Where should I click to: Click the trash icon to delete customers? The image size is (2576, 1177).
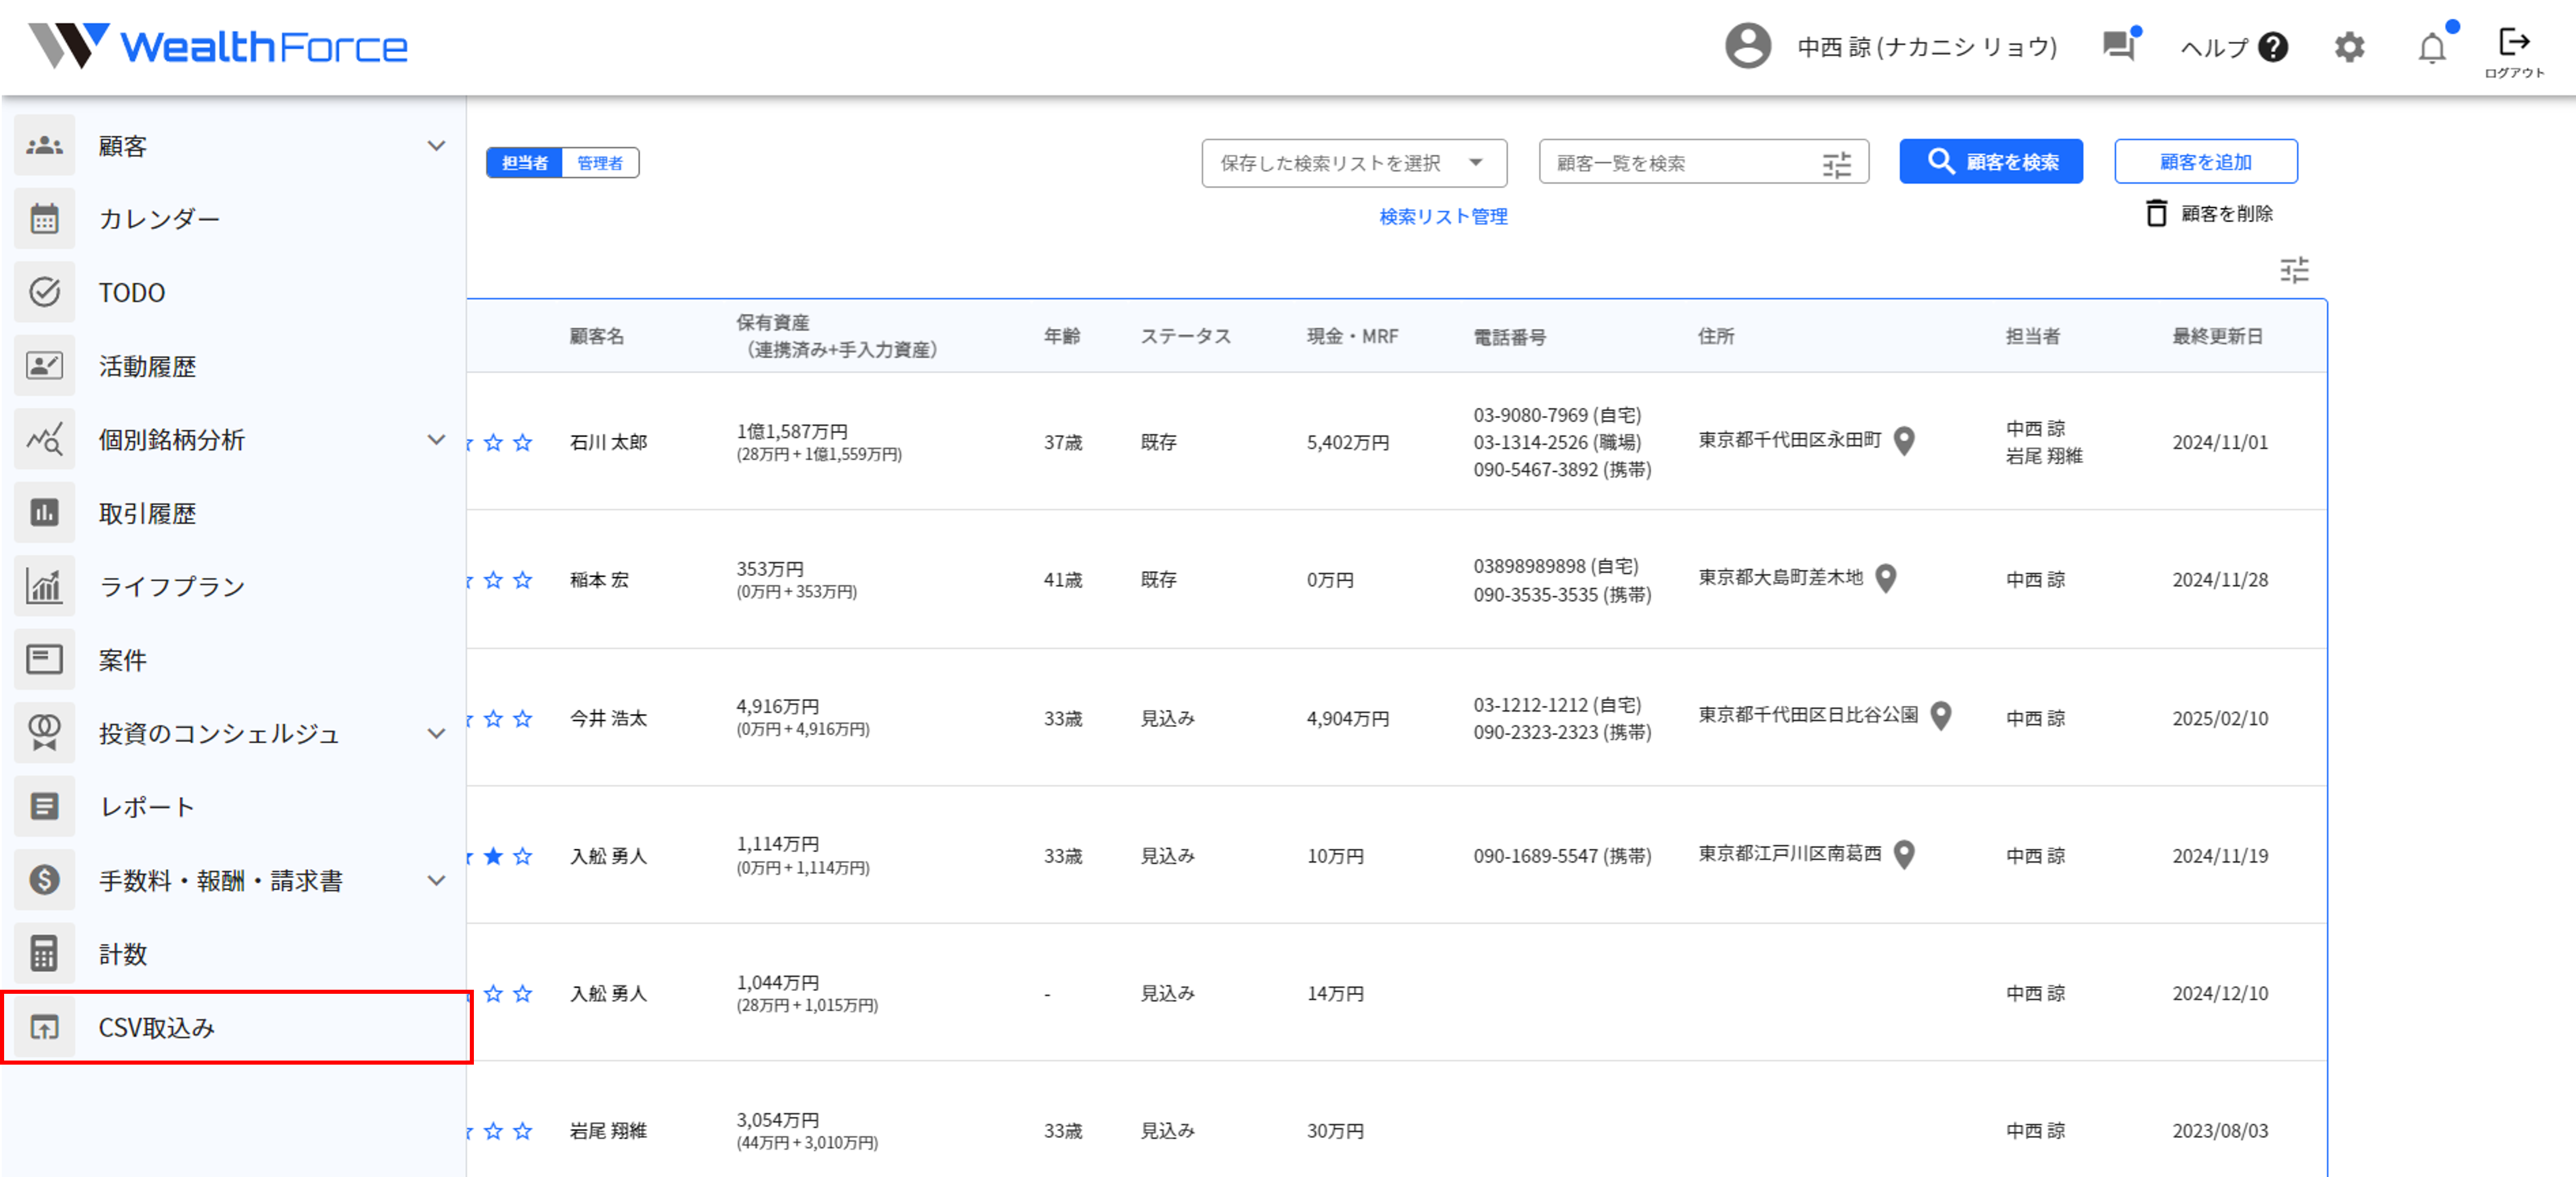coord(2156,213)
